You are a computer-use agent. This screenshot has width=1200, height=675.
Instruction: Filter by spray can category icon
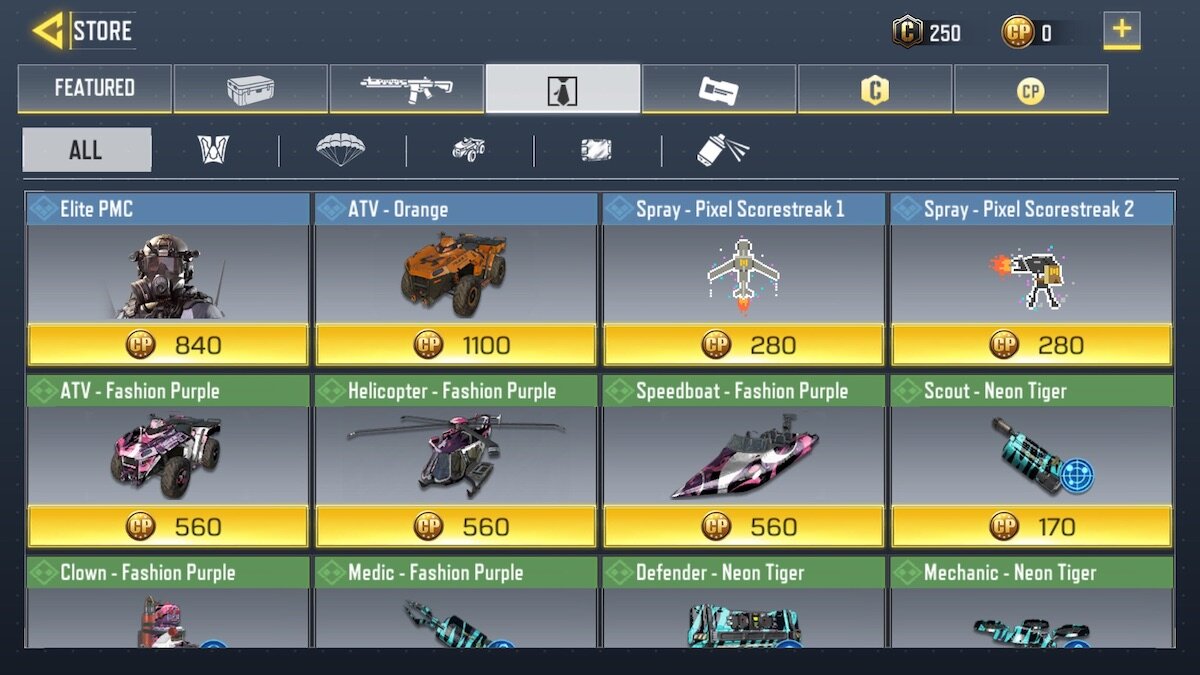tap(722, 151)
